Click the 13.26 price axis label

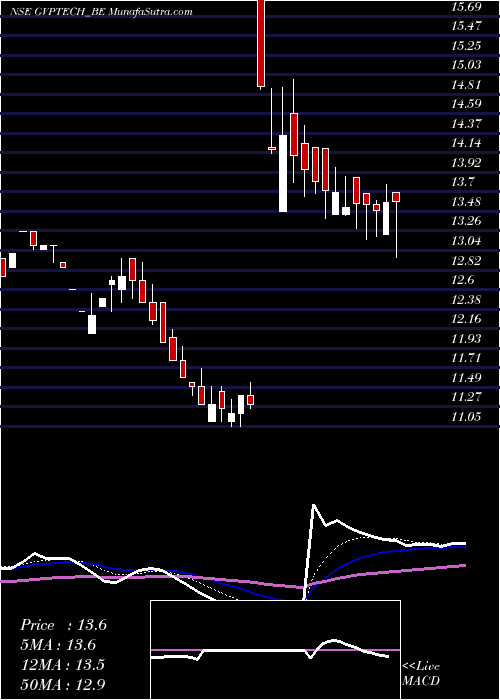(466, 221)
